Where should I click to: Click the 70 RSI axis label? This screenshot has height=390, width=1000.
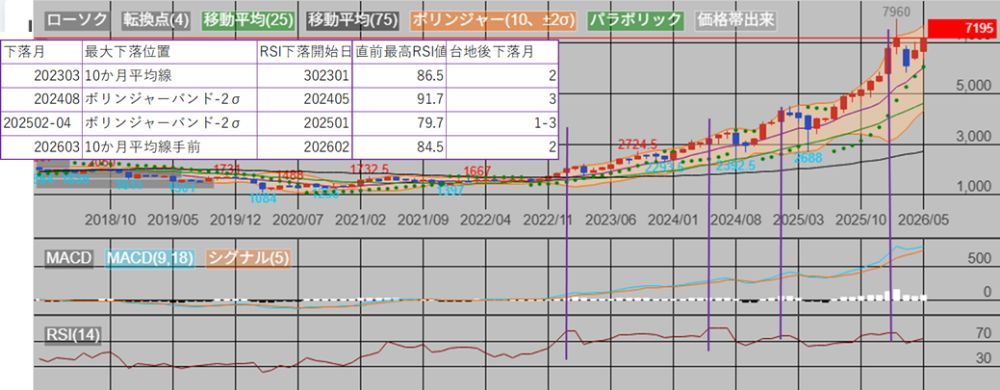pyautogui.click(x=983, y=333)
